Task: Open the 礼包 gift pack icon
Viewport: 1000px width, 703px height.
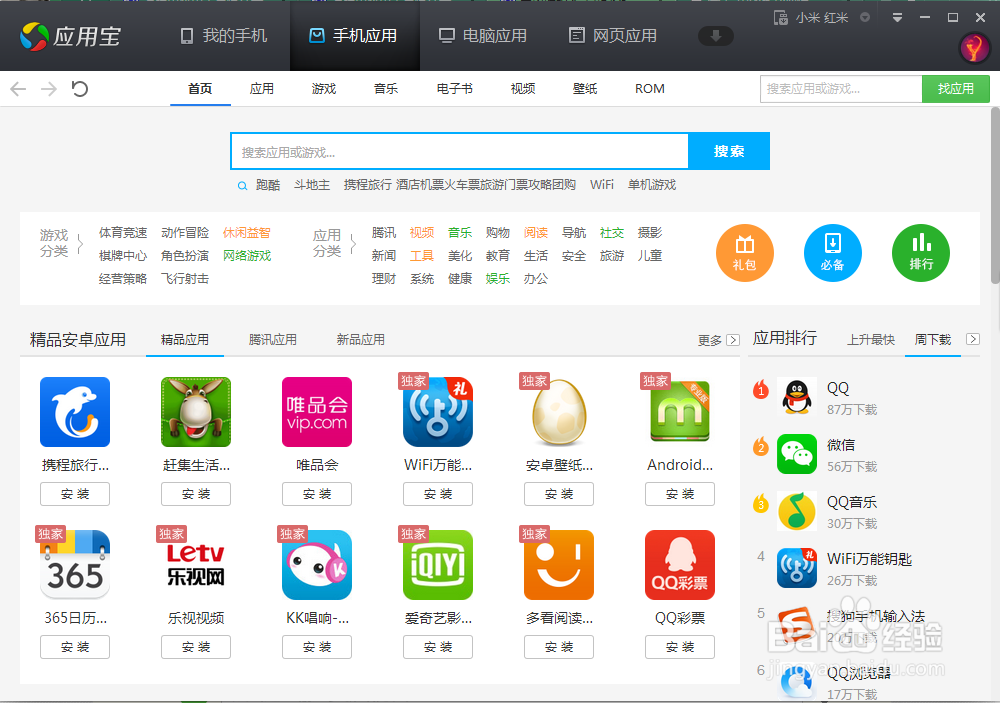Action: click(744, 253)
